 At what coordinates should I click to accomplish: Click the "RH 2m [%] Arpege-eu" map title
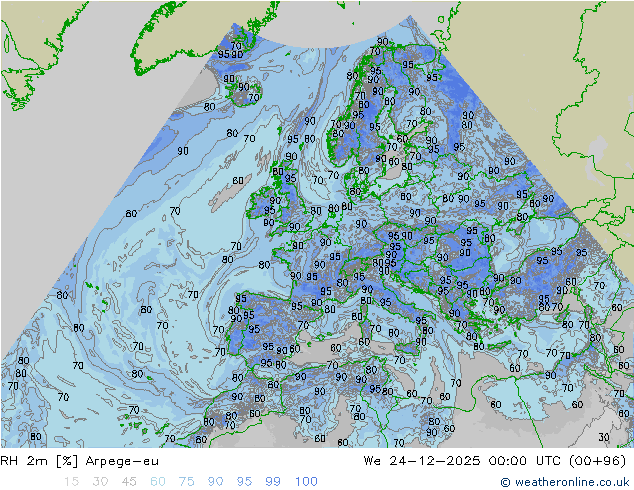(80, 461)
